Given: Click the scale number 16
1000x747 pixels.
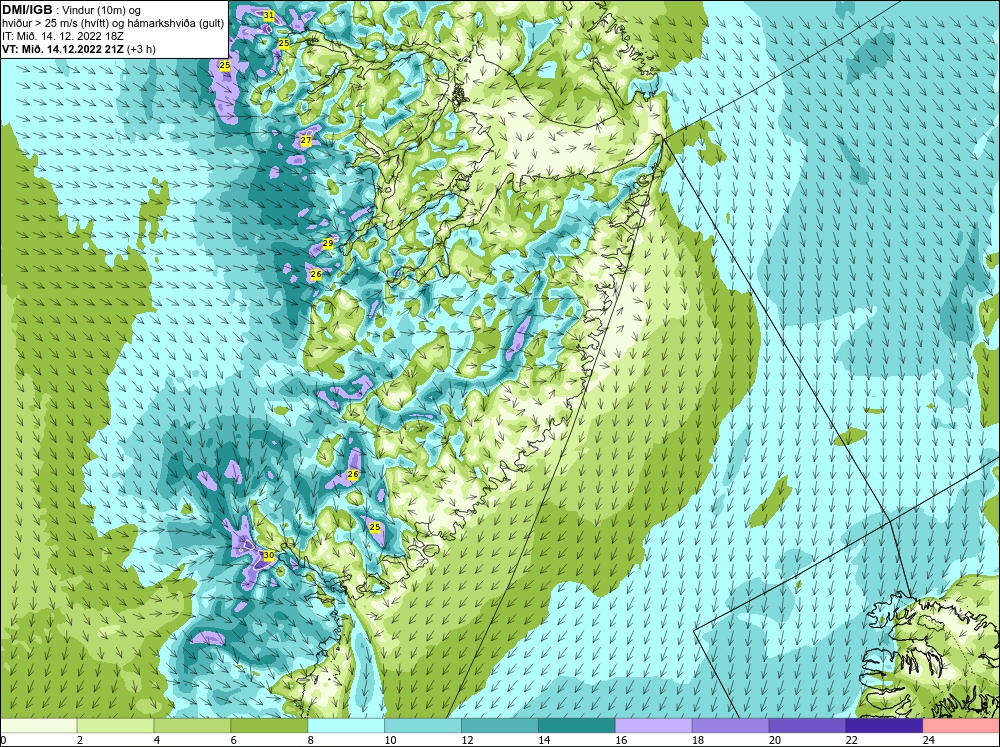Looking at the screenshot, I should click(621, 740).
